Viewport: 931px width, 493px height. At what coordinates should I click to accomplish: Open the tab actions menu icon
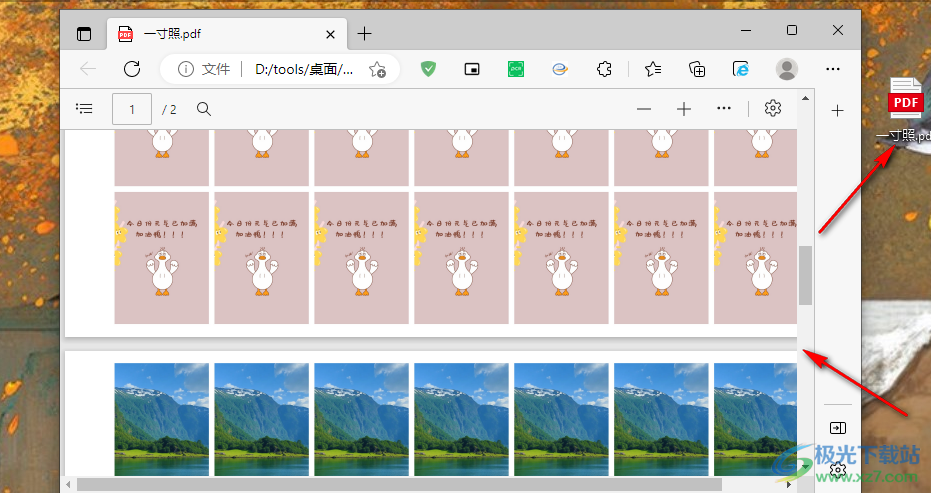click(84, 34)
